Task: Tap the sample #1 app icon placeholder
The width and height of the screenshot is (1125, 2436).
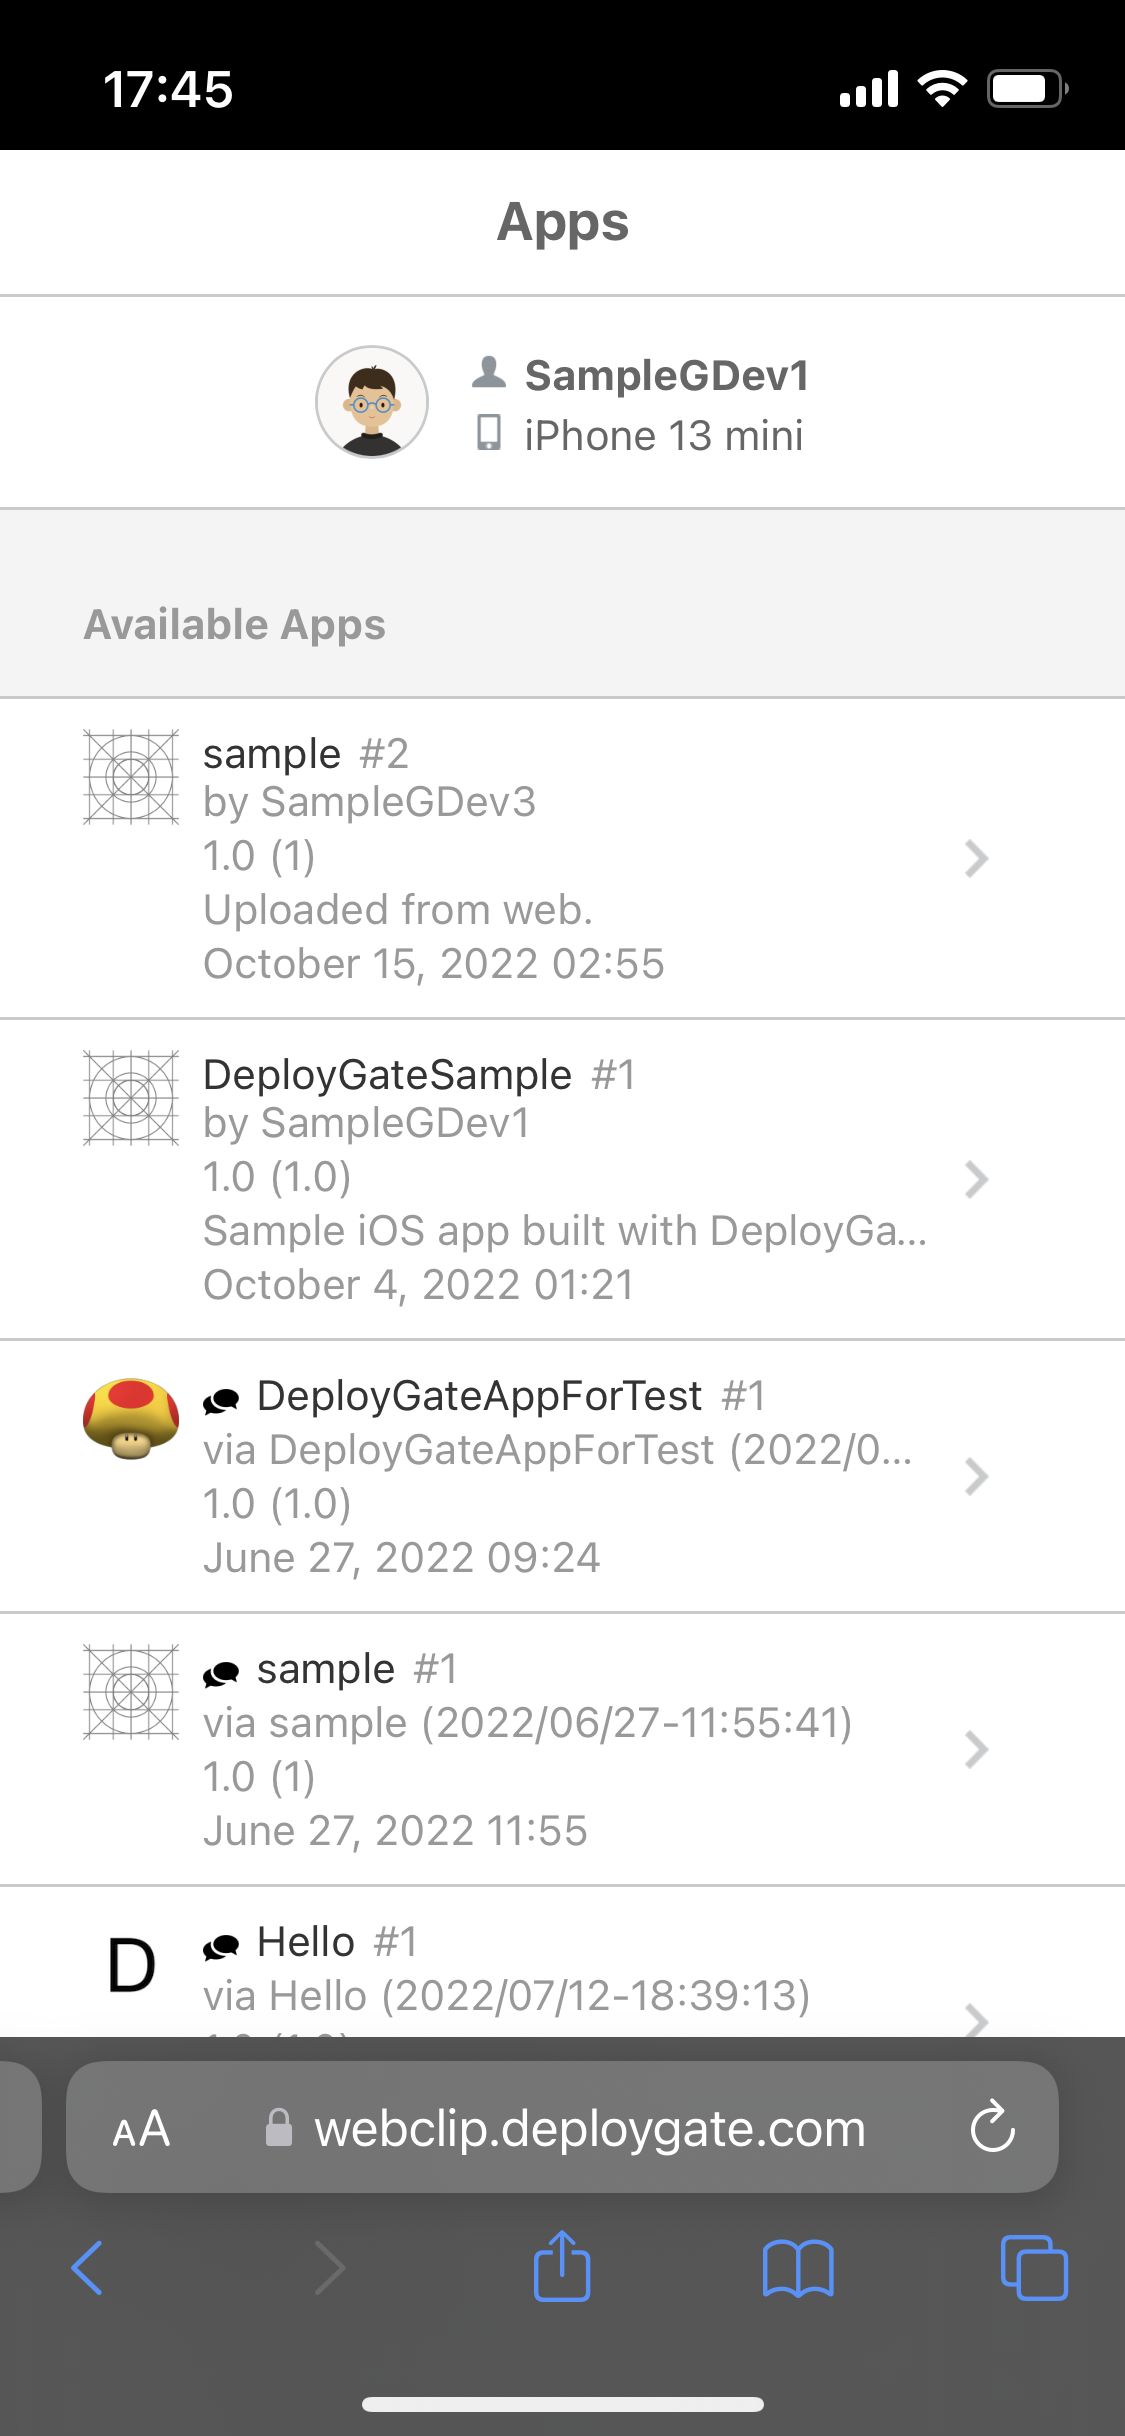Action: pyautogui.click(x=131, y=1692)
